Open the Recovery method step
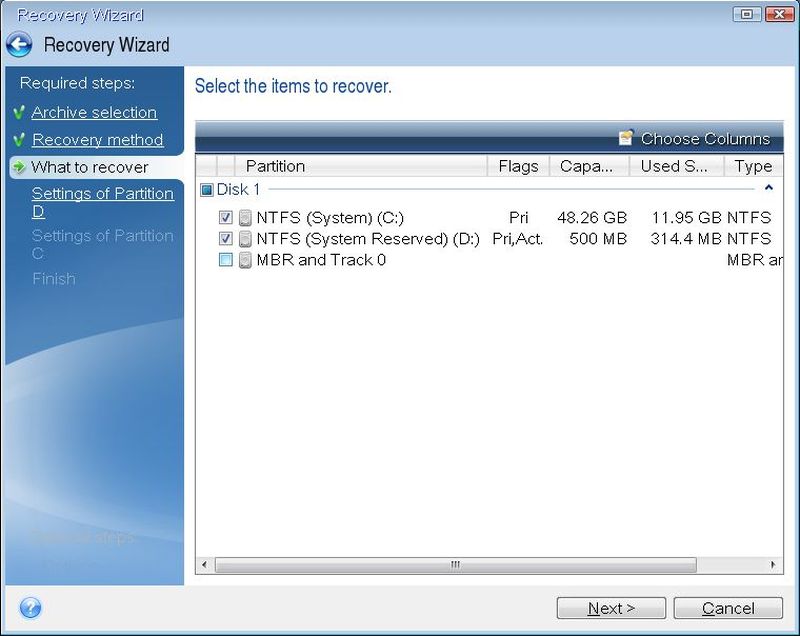Image resolution: width=800 pixels, height=636 pixels. pyautogui.click(x=97, y=140)
